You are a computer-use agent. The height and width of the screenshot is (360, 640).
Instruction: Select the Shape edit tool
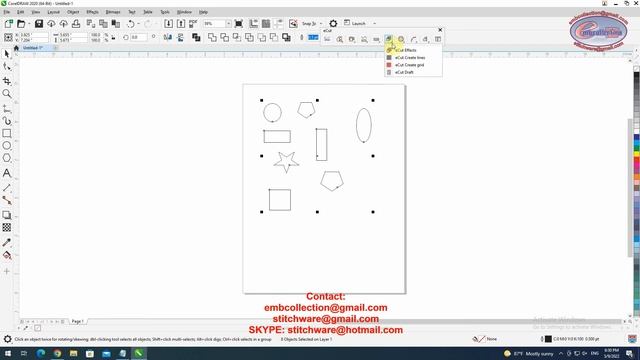[x=7, y=67]
